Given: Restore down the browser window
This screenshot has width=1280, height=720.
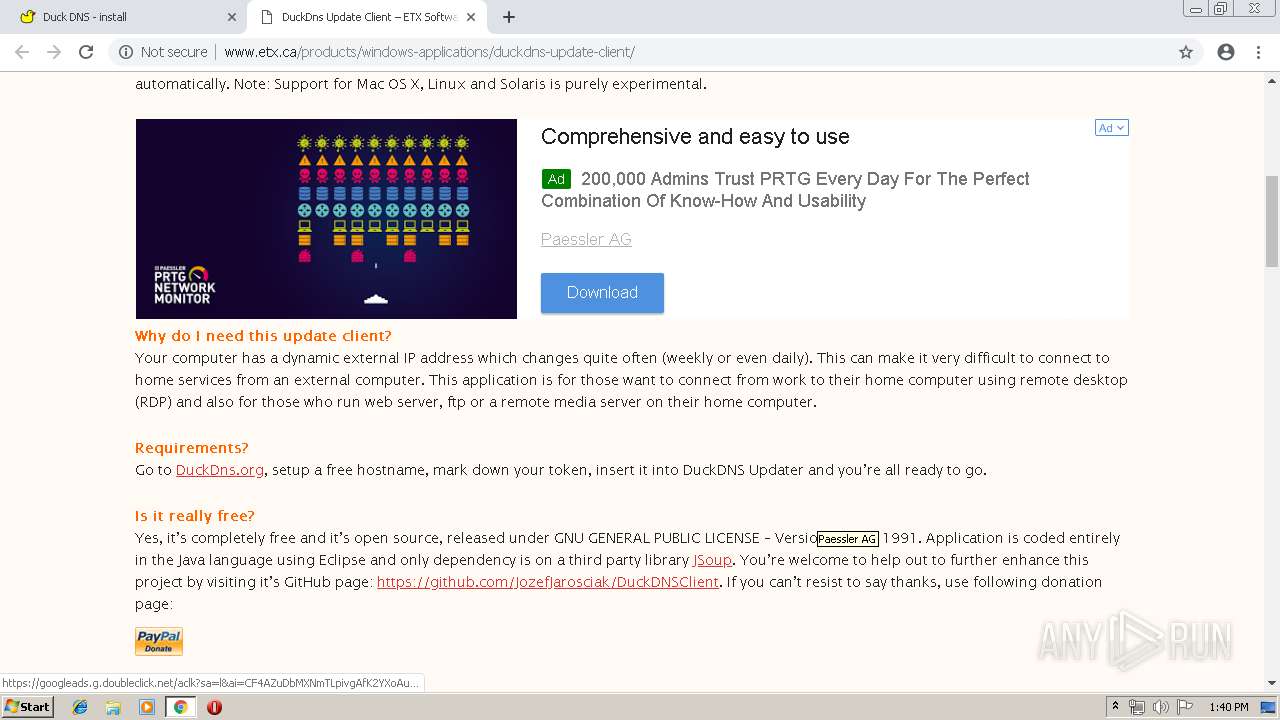Looking at the screenshot, I should (1221, 9).
